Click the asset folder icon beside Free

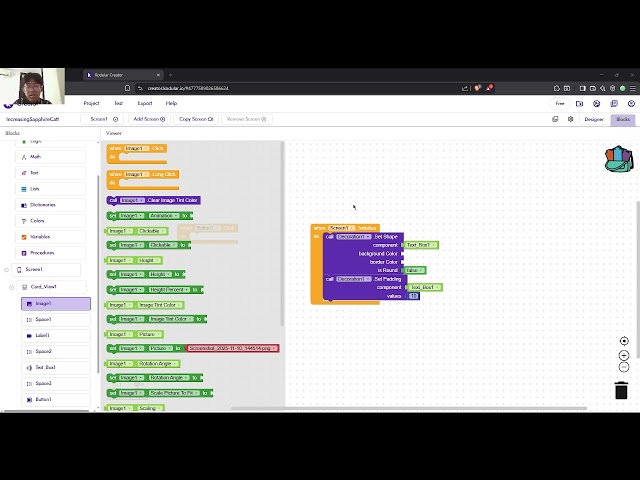579,104
